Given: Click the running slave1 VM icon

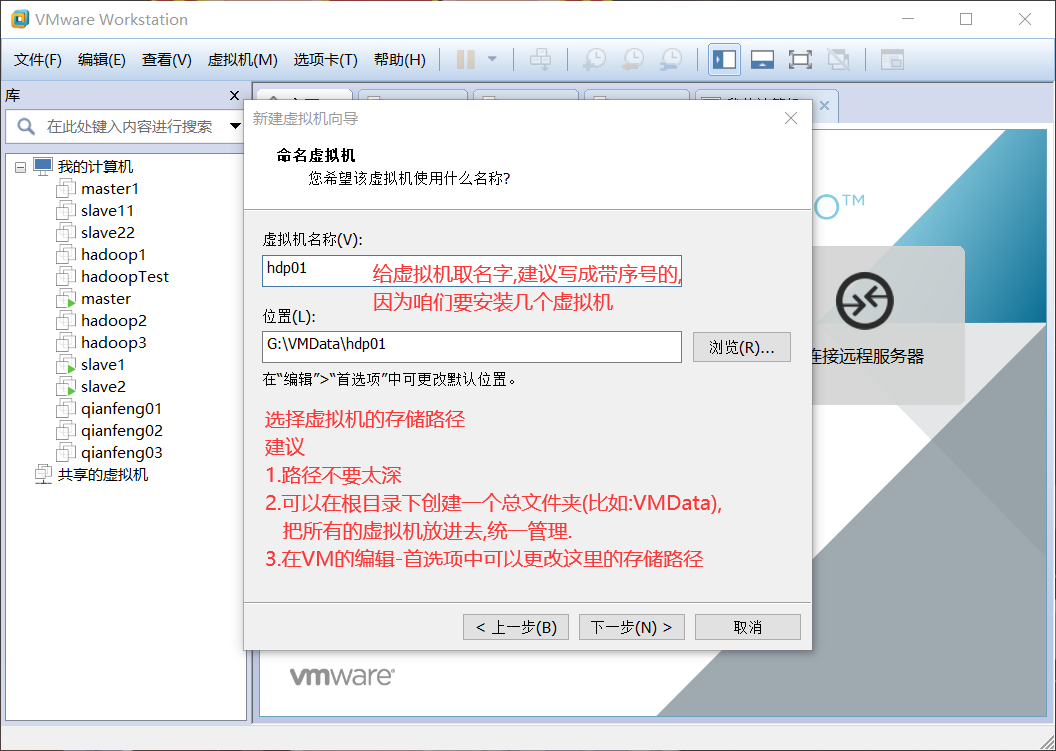Looking at the screenshot, I should click(x=66, y=365).
